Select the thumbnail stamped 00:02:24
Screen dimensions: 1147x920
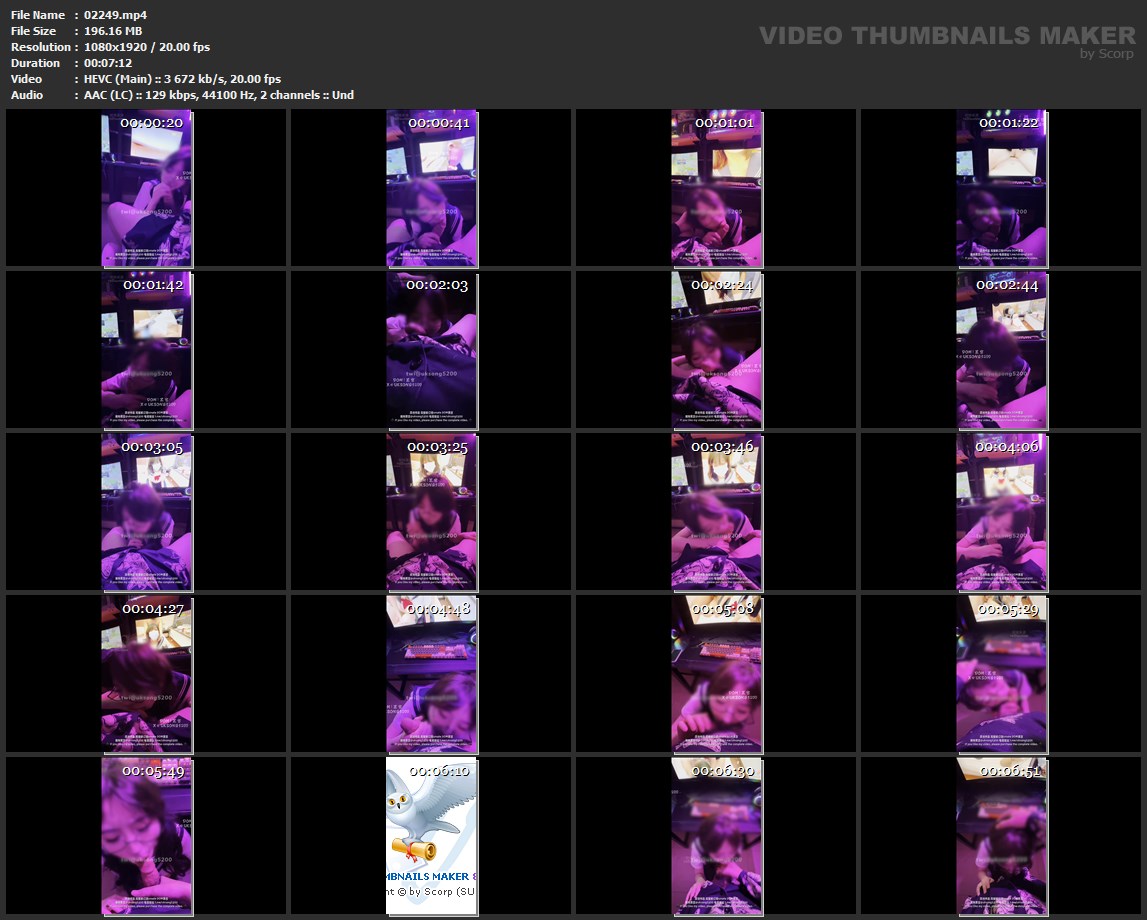(x=717, y=350)
